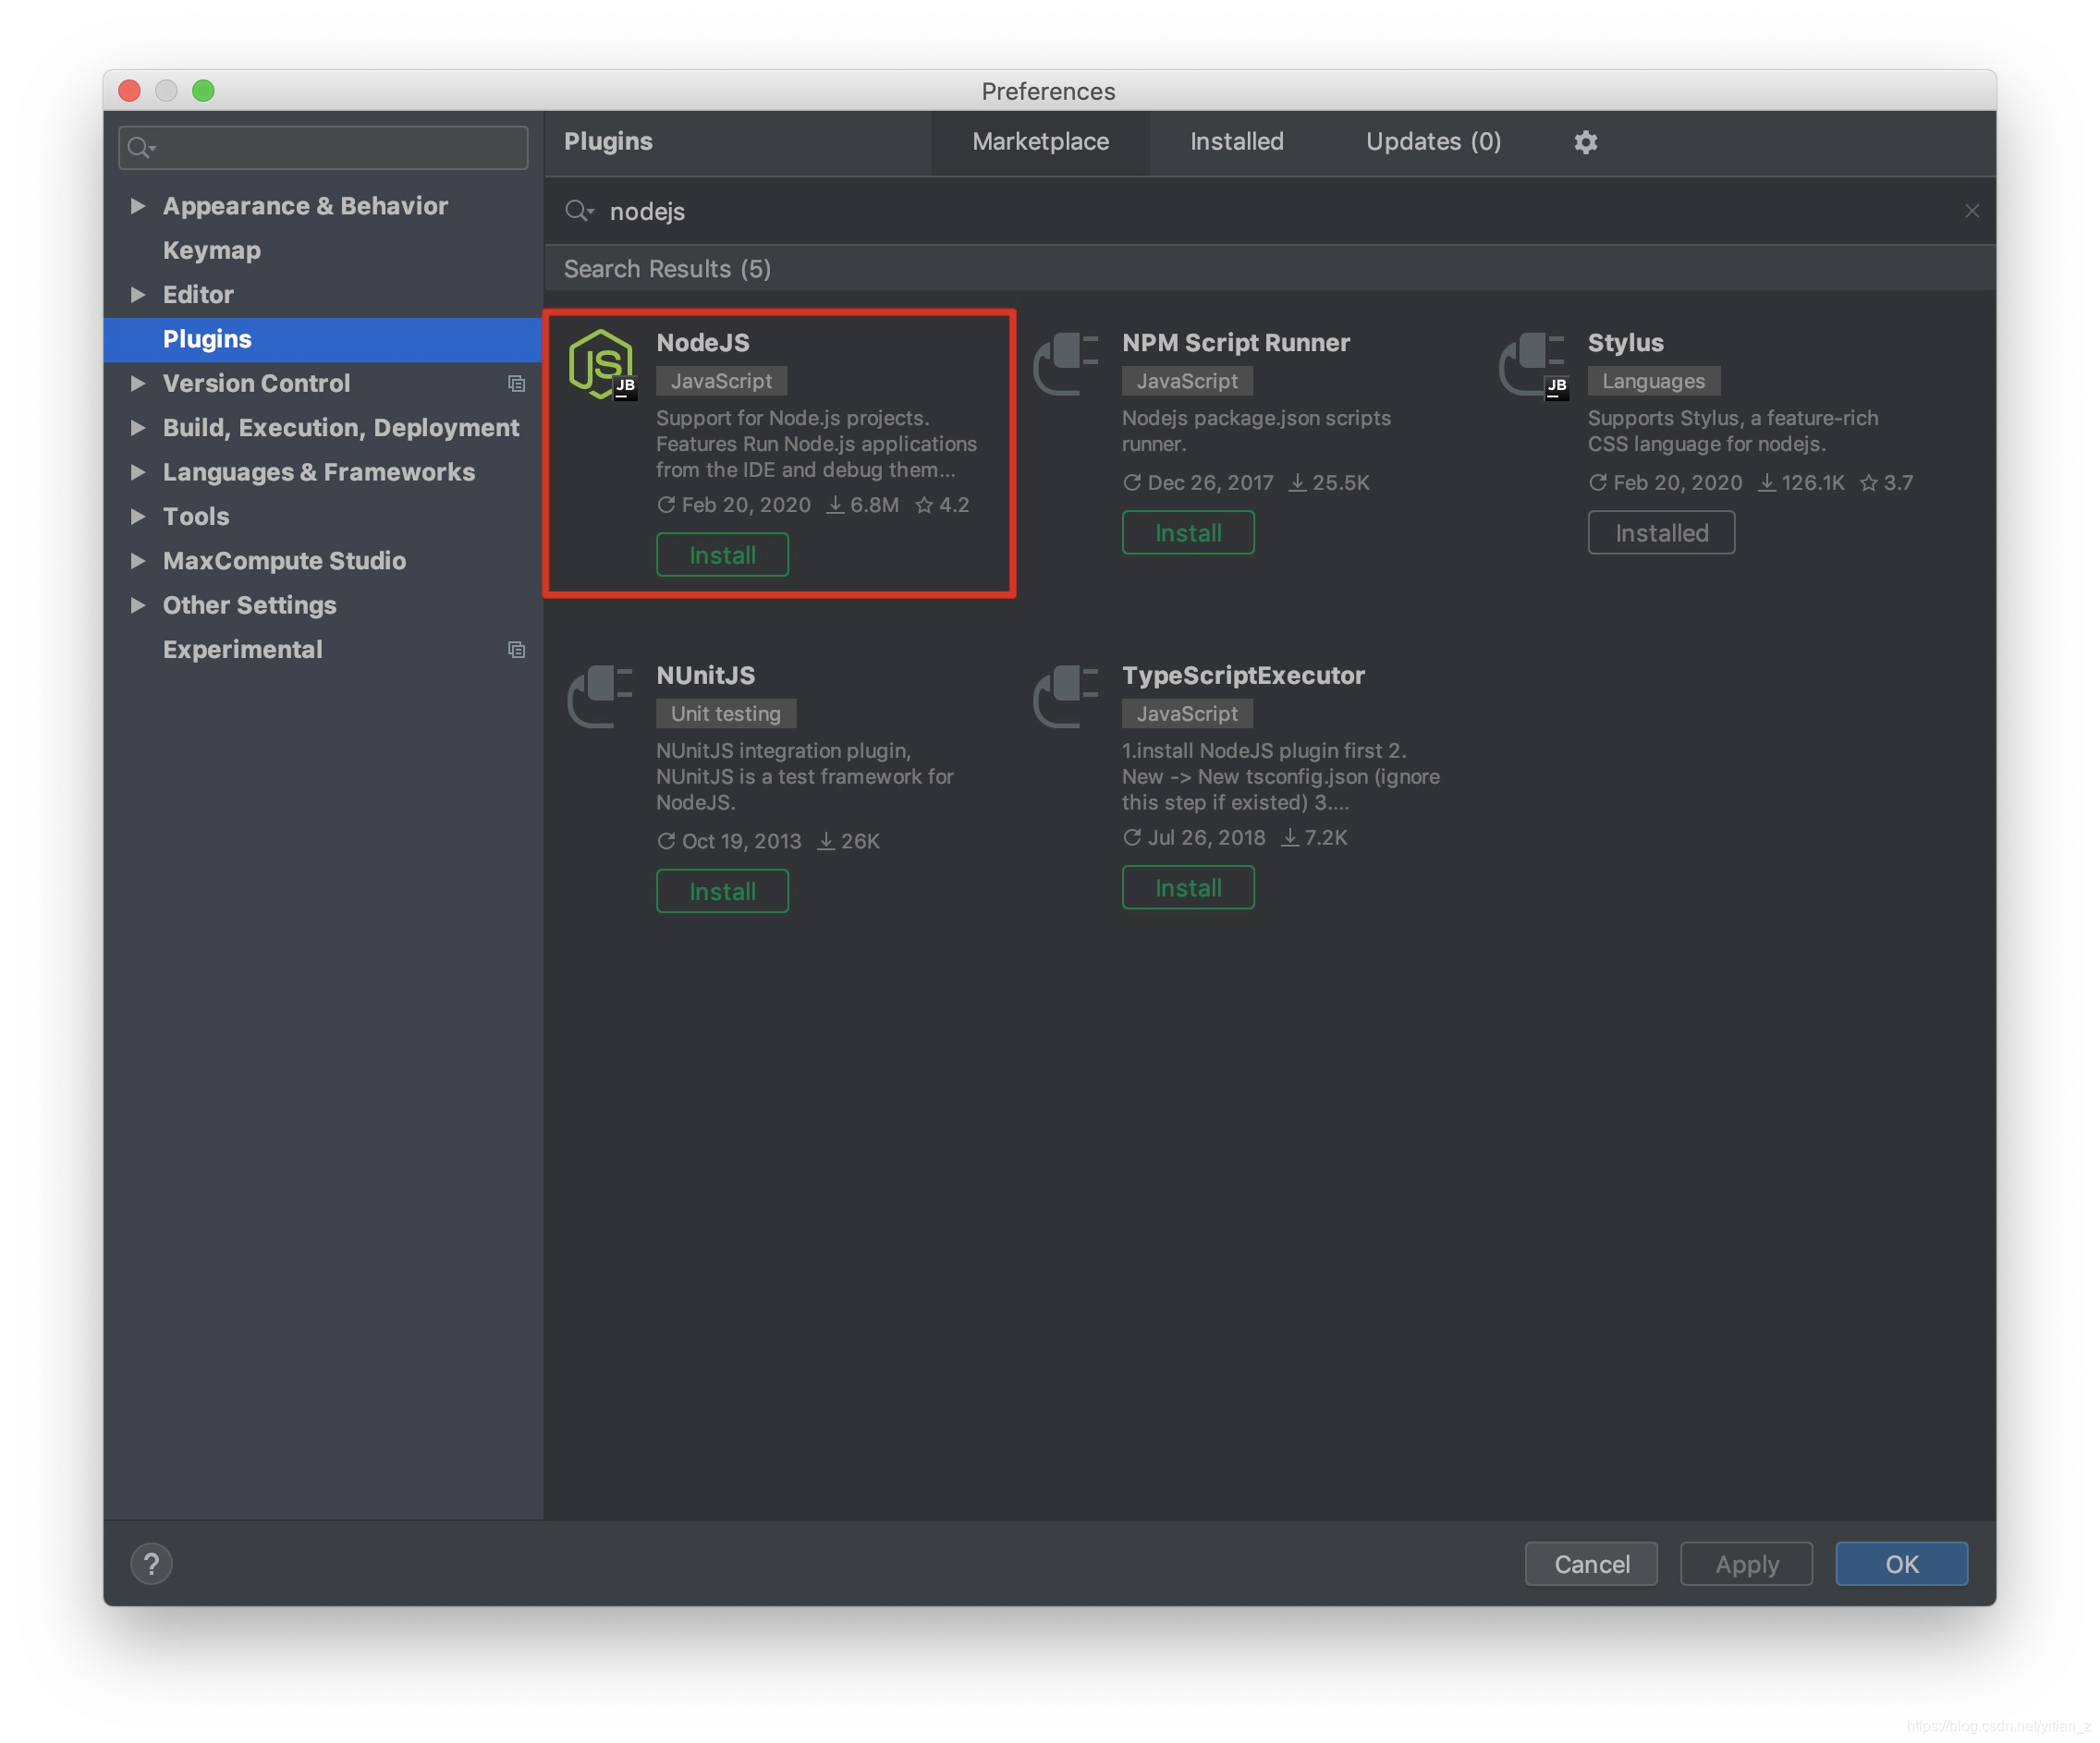Screen dimensions: 2100x1743
Task: Switch to the Marketplace tab
Action: pos(1040,142)
